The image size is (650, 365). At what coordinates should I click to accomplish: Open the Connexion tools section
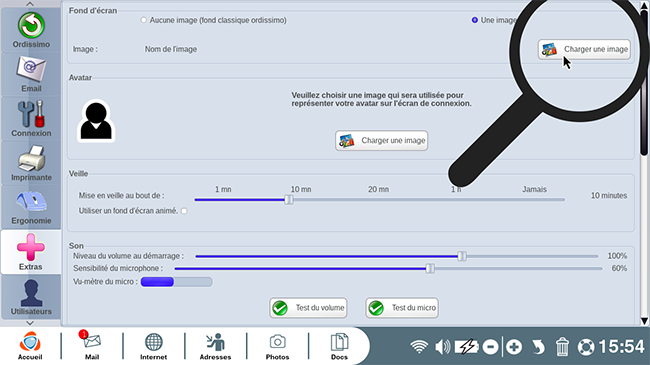point(31,119)
